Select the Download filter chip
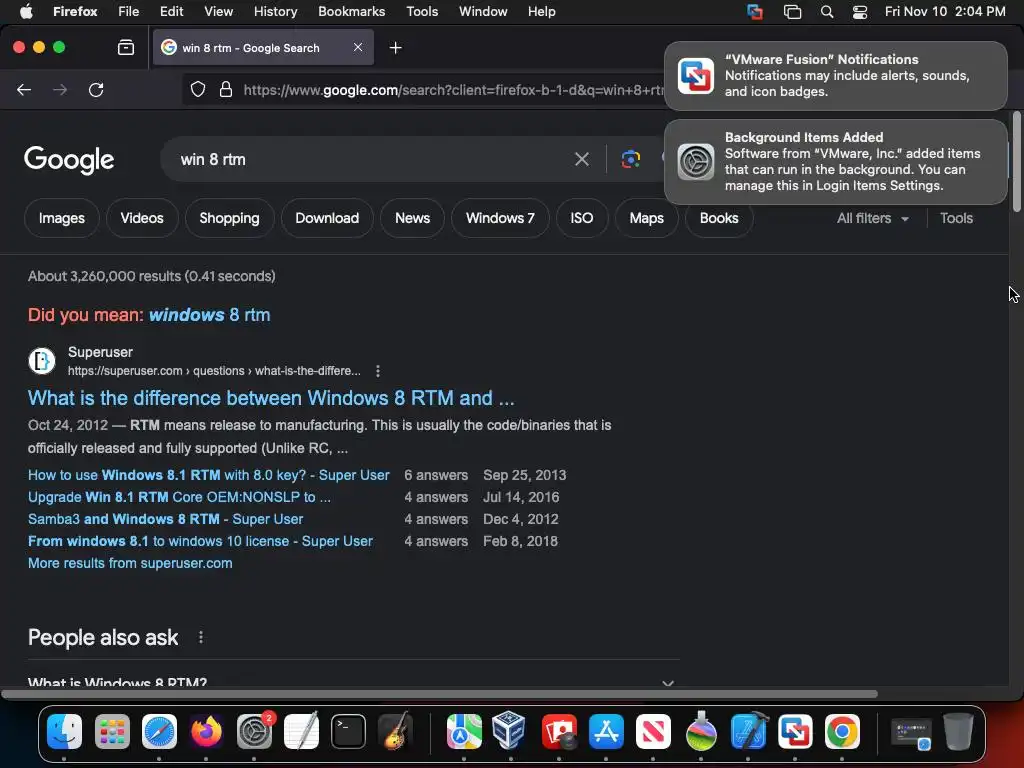Screen dimensions: 1024x768 pos(327,218)
